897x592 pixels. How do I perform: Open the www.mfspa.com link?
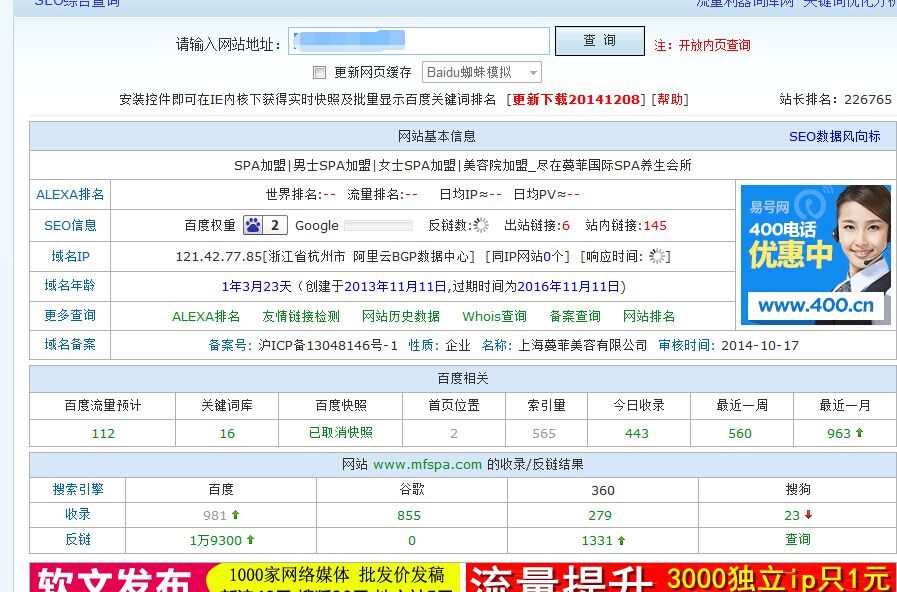pos(427,464)
